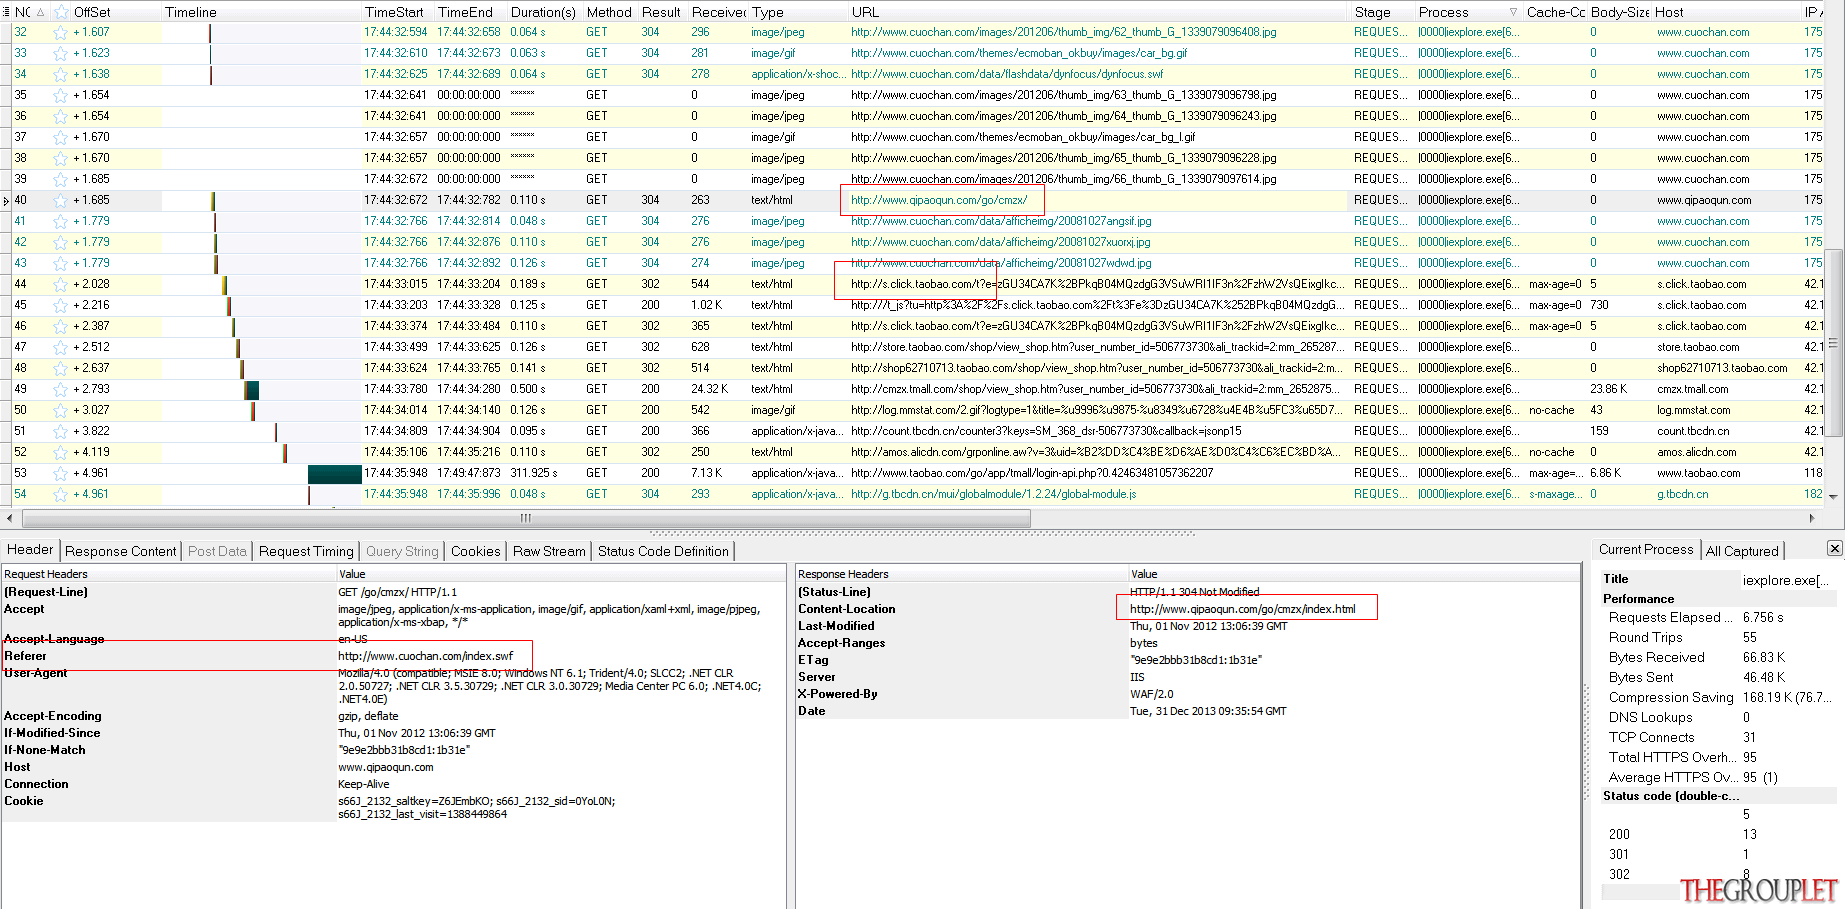This screenshot has width=1845, height=909.
Task: Open the column chooser icon in grid corner
Action: [6, 12]
